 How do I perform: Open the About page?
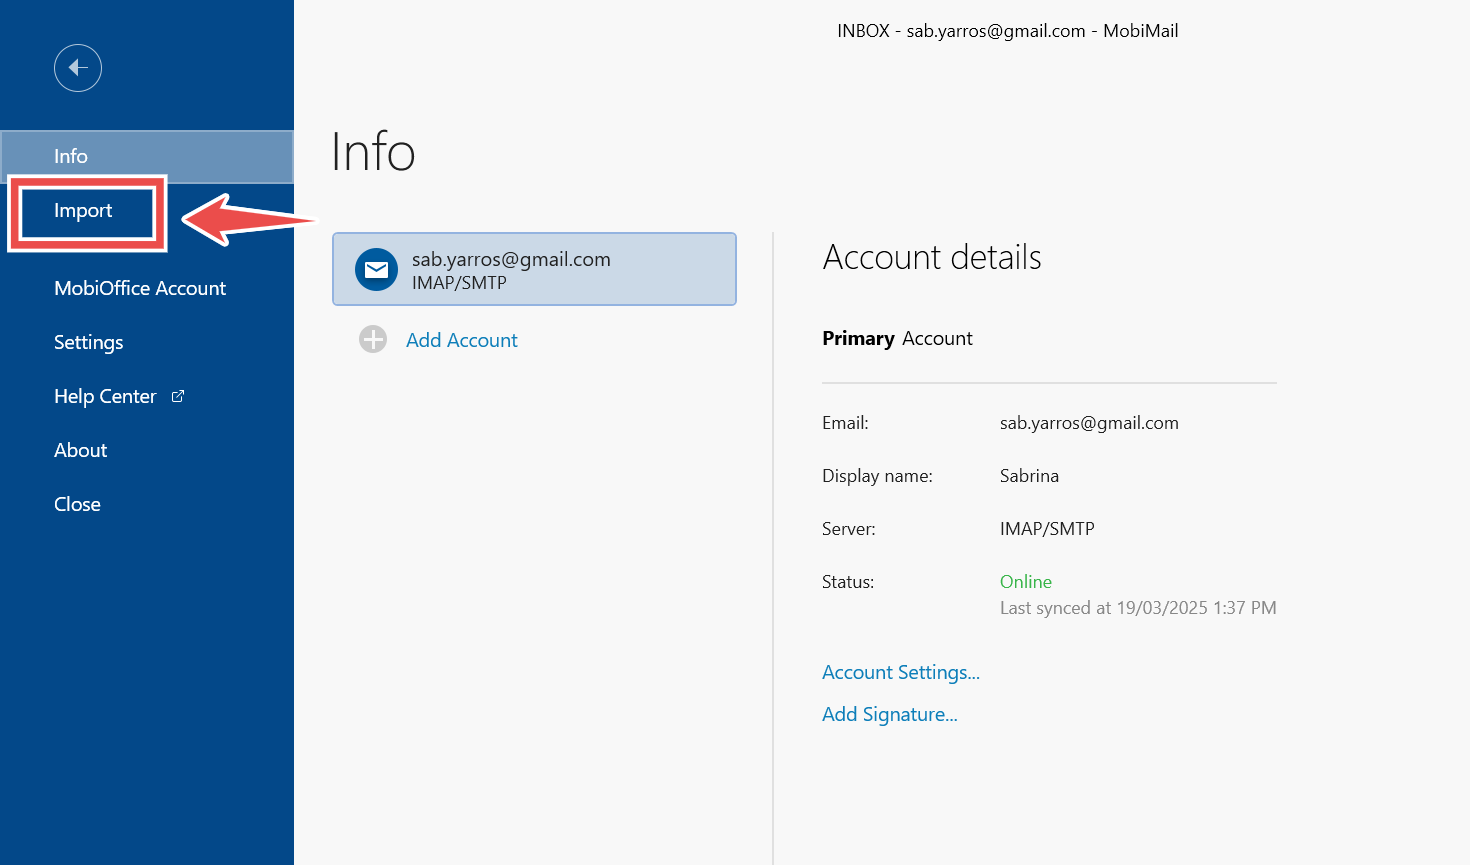[x=81, y=450]
